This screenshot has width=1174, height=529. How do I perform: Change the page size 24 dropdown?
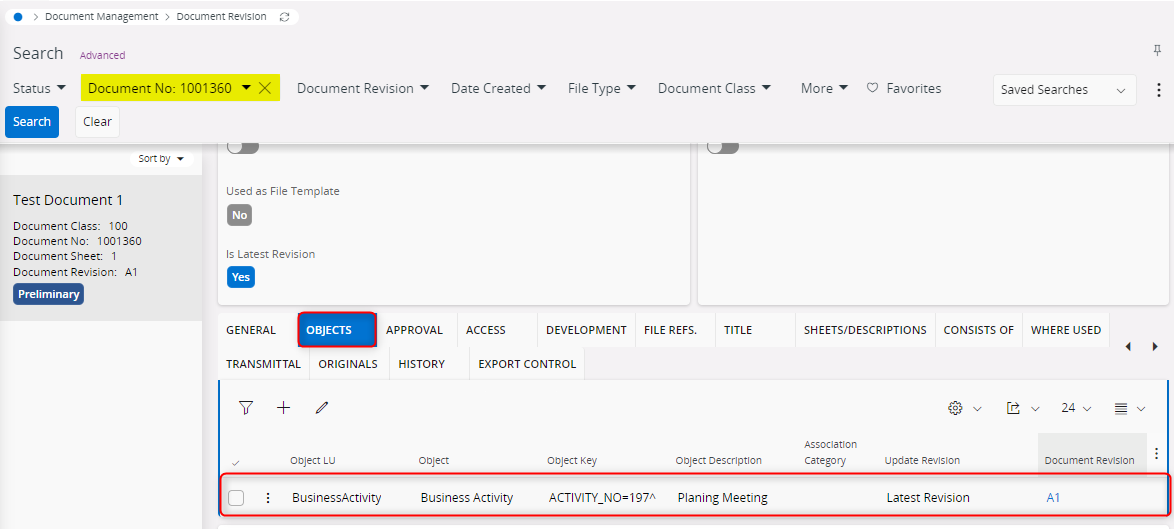click(1076, 408)
